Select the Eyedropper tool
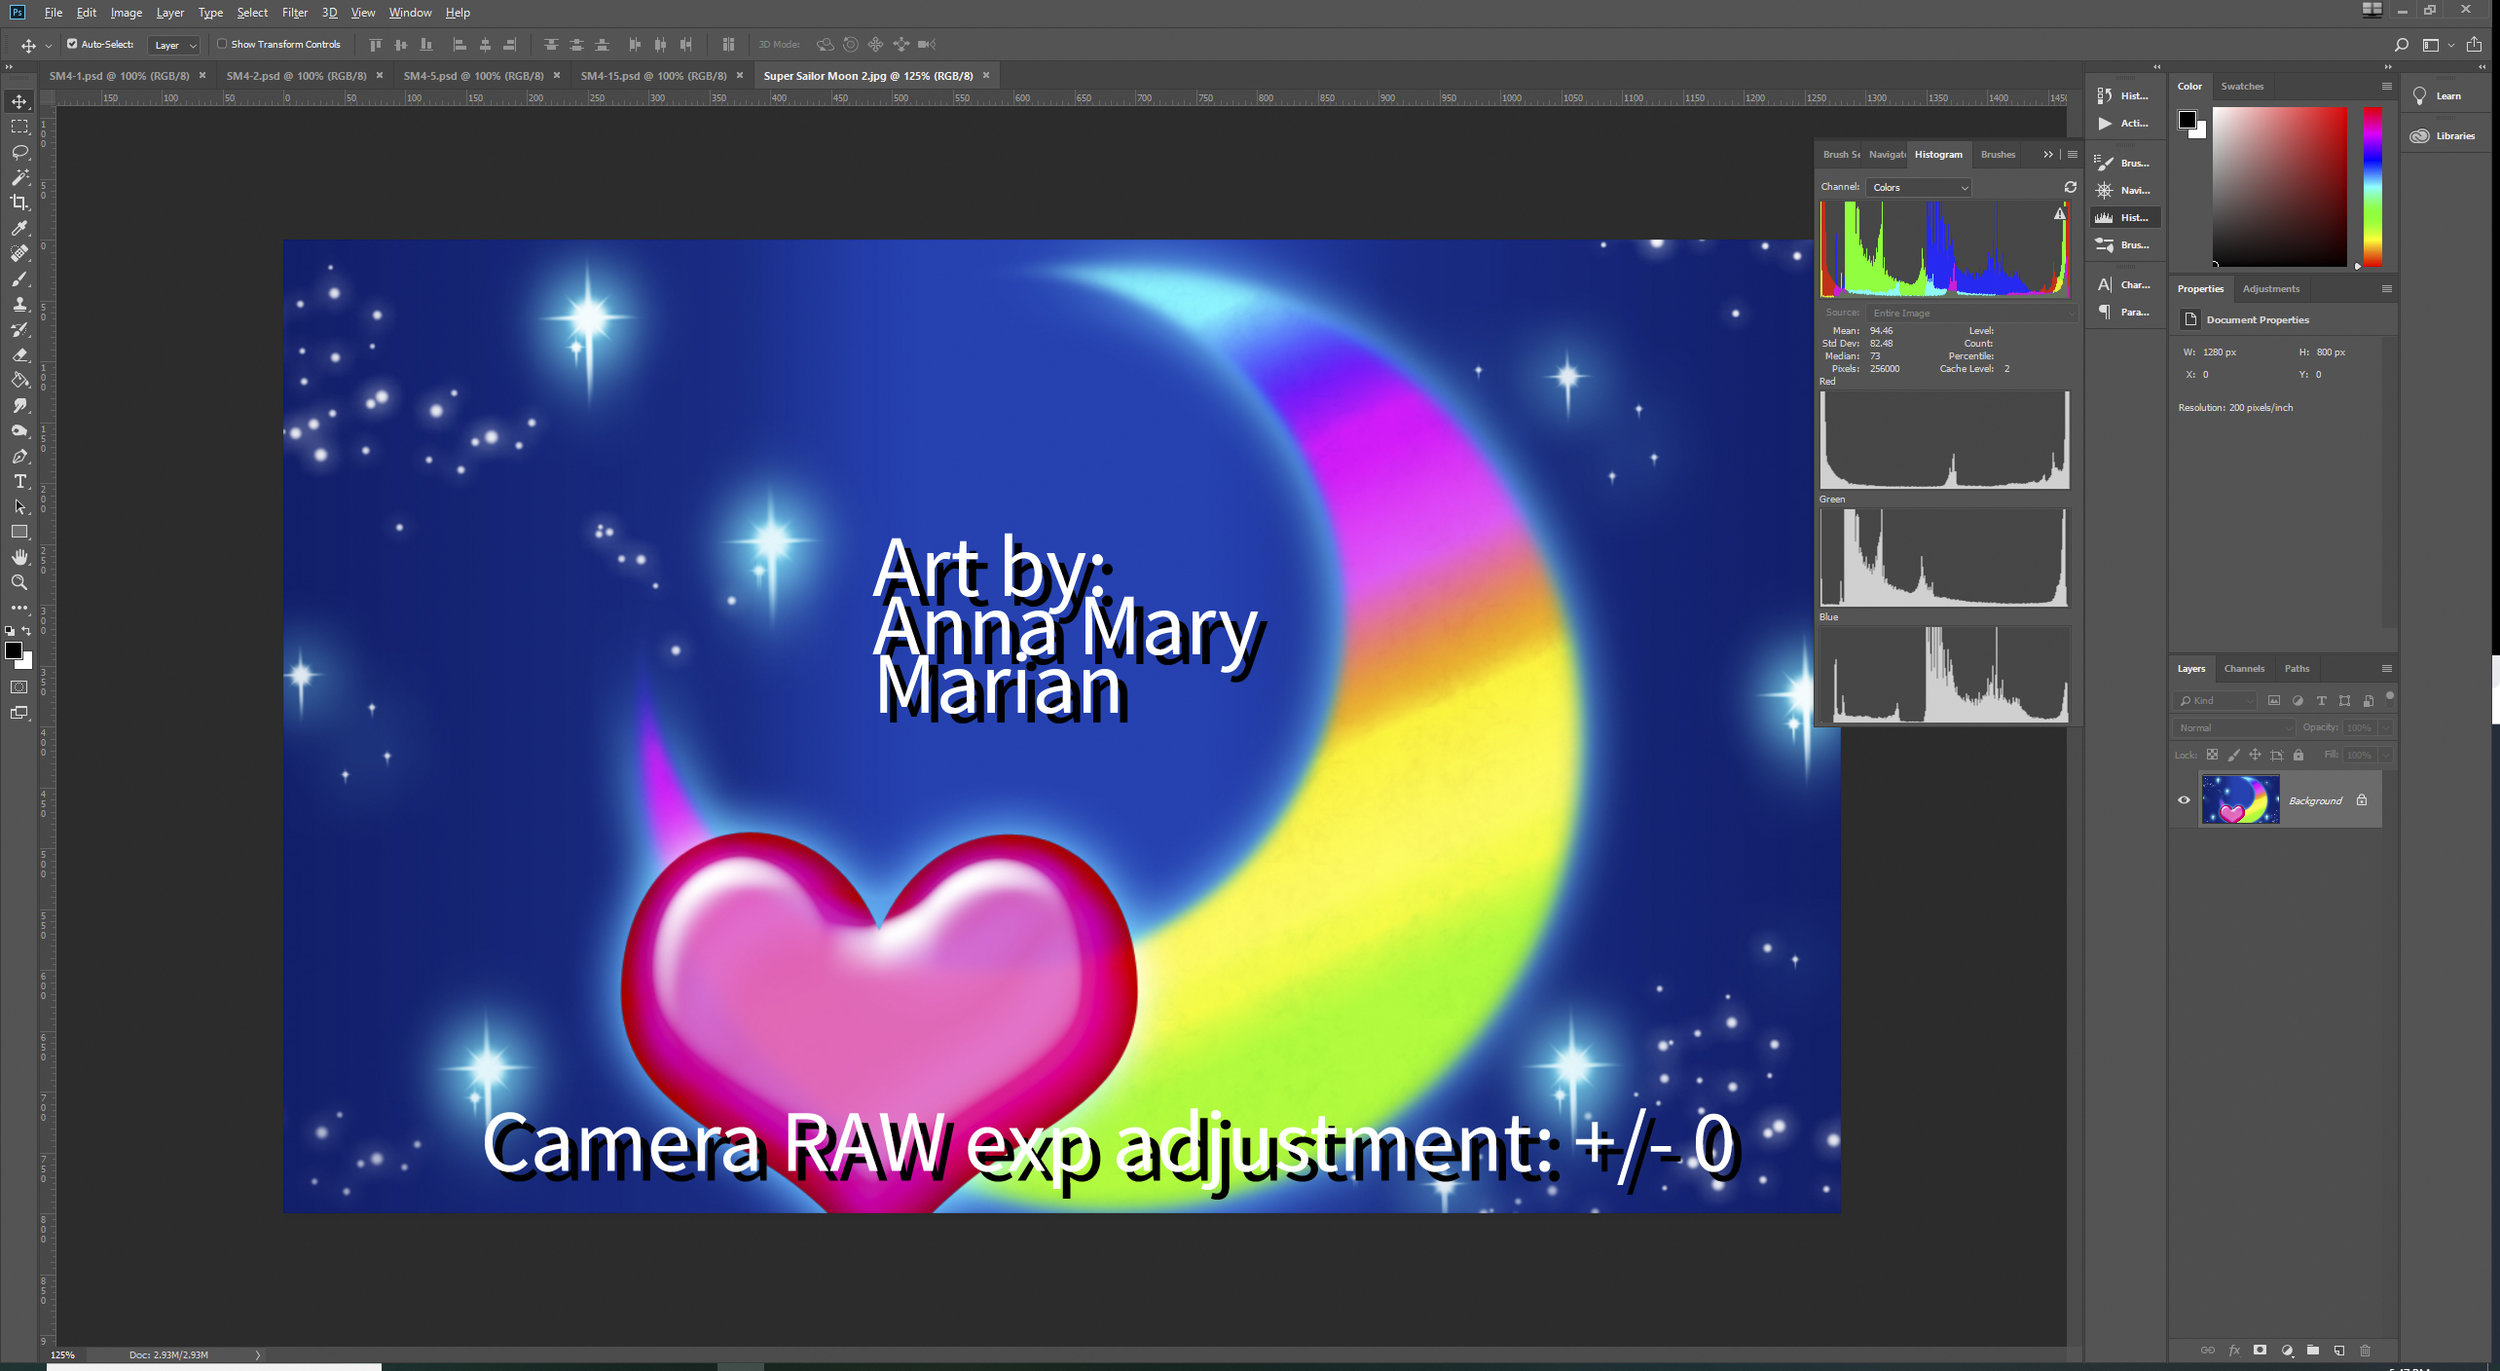Image resolution: width=2500 pixels, height=1371 pixels. [x=19, y=228]
